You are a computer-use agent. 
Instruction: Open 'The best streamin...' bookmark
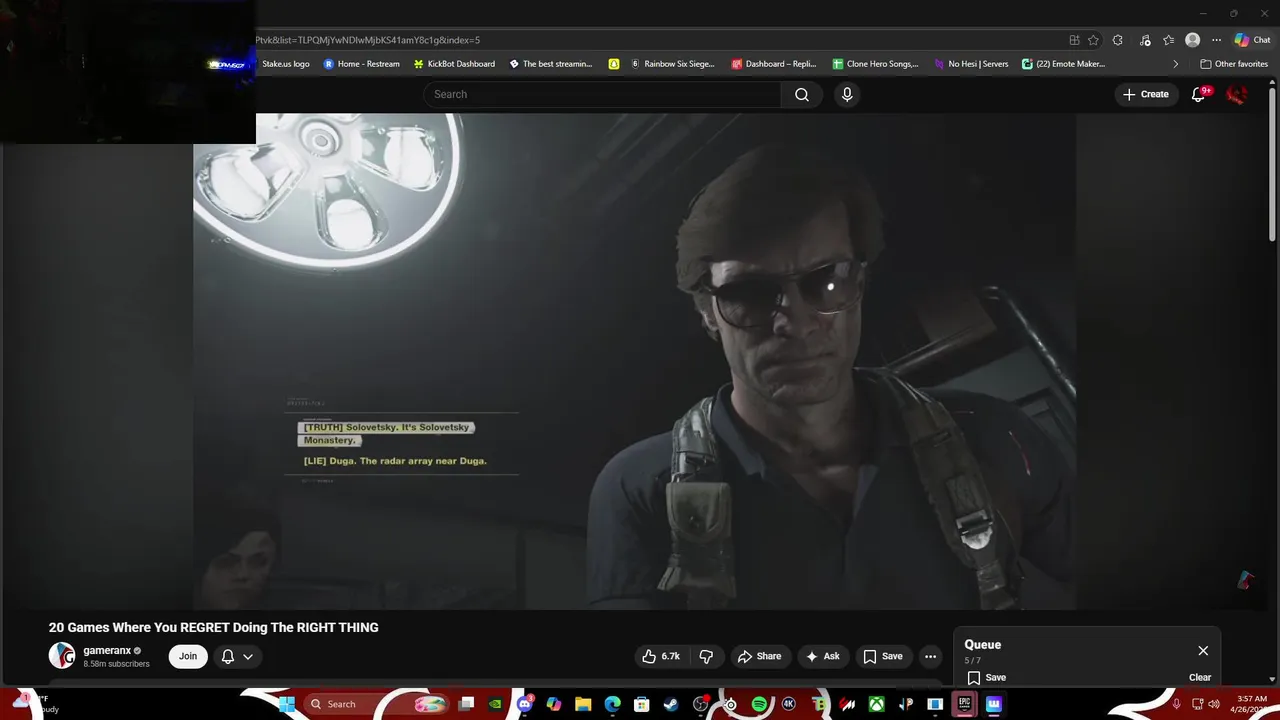point(551,64)
